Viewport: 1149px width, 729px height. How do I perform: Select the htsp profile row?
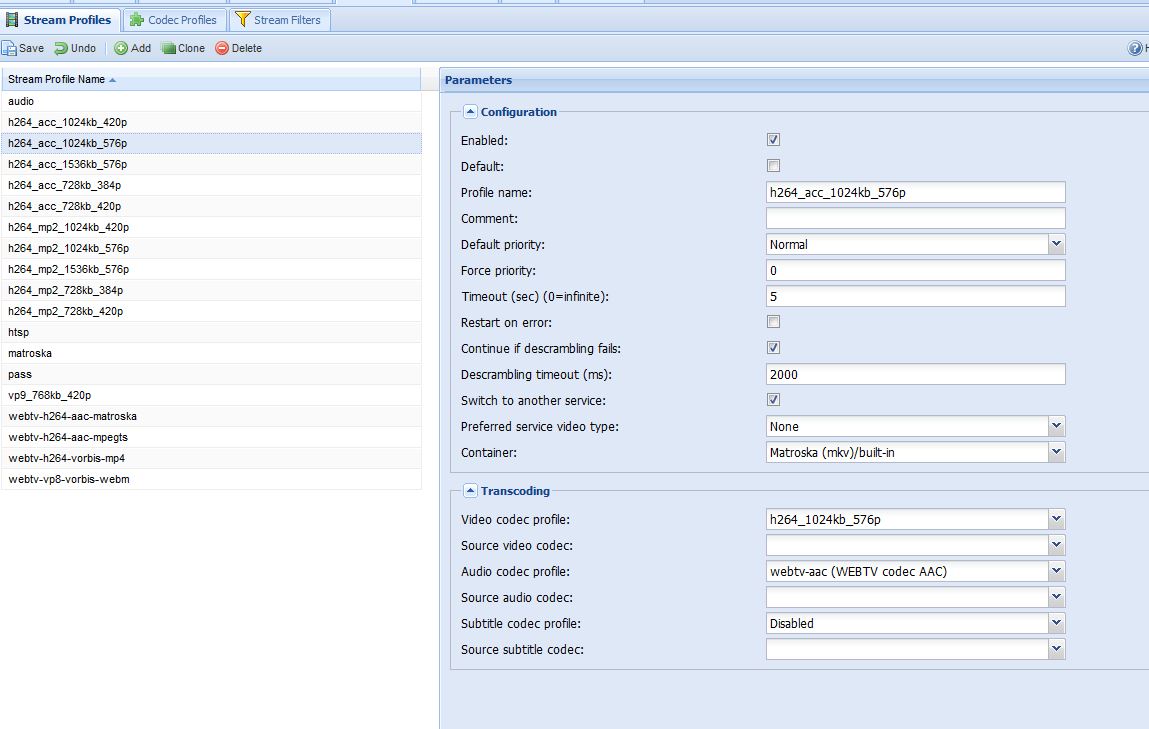tap(211, 332)
